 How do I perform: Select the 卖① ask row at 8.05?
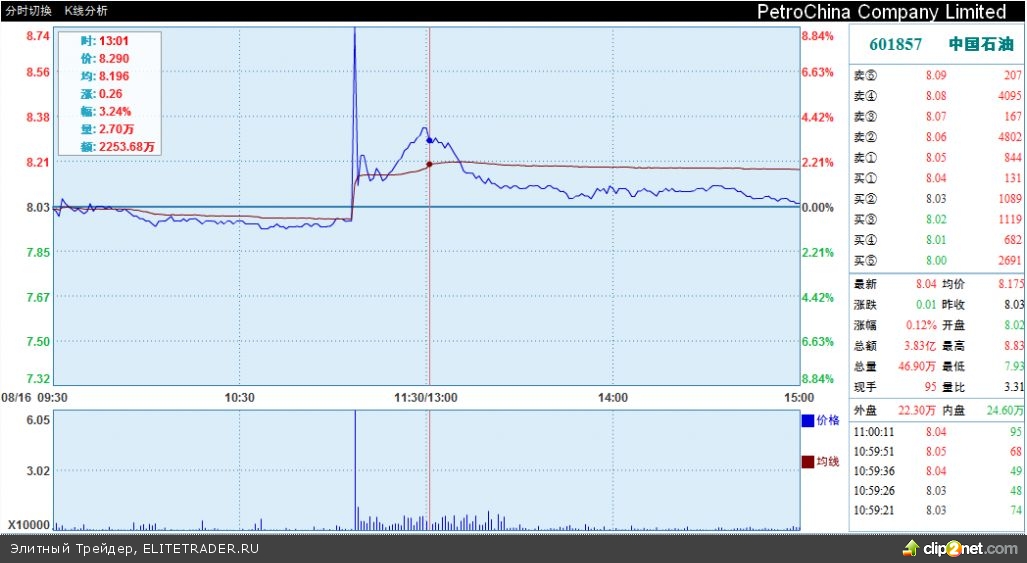coord(937,158)
